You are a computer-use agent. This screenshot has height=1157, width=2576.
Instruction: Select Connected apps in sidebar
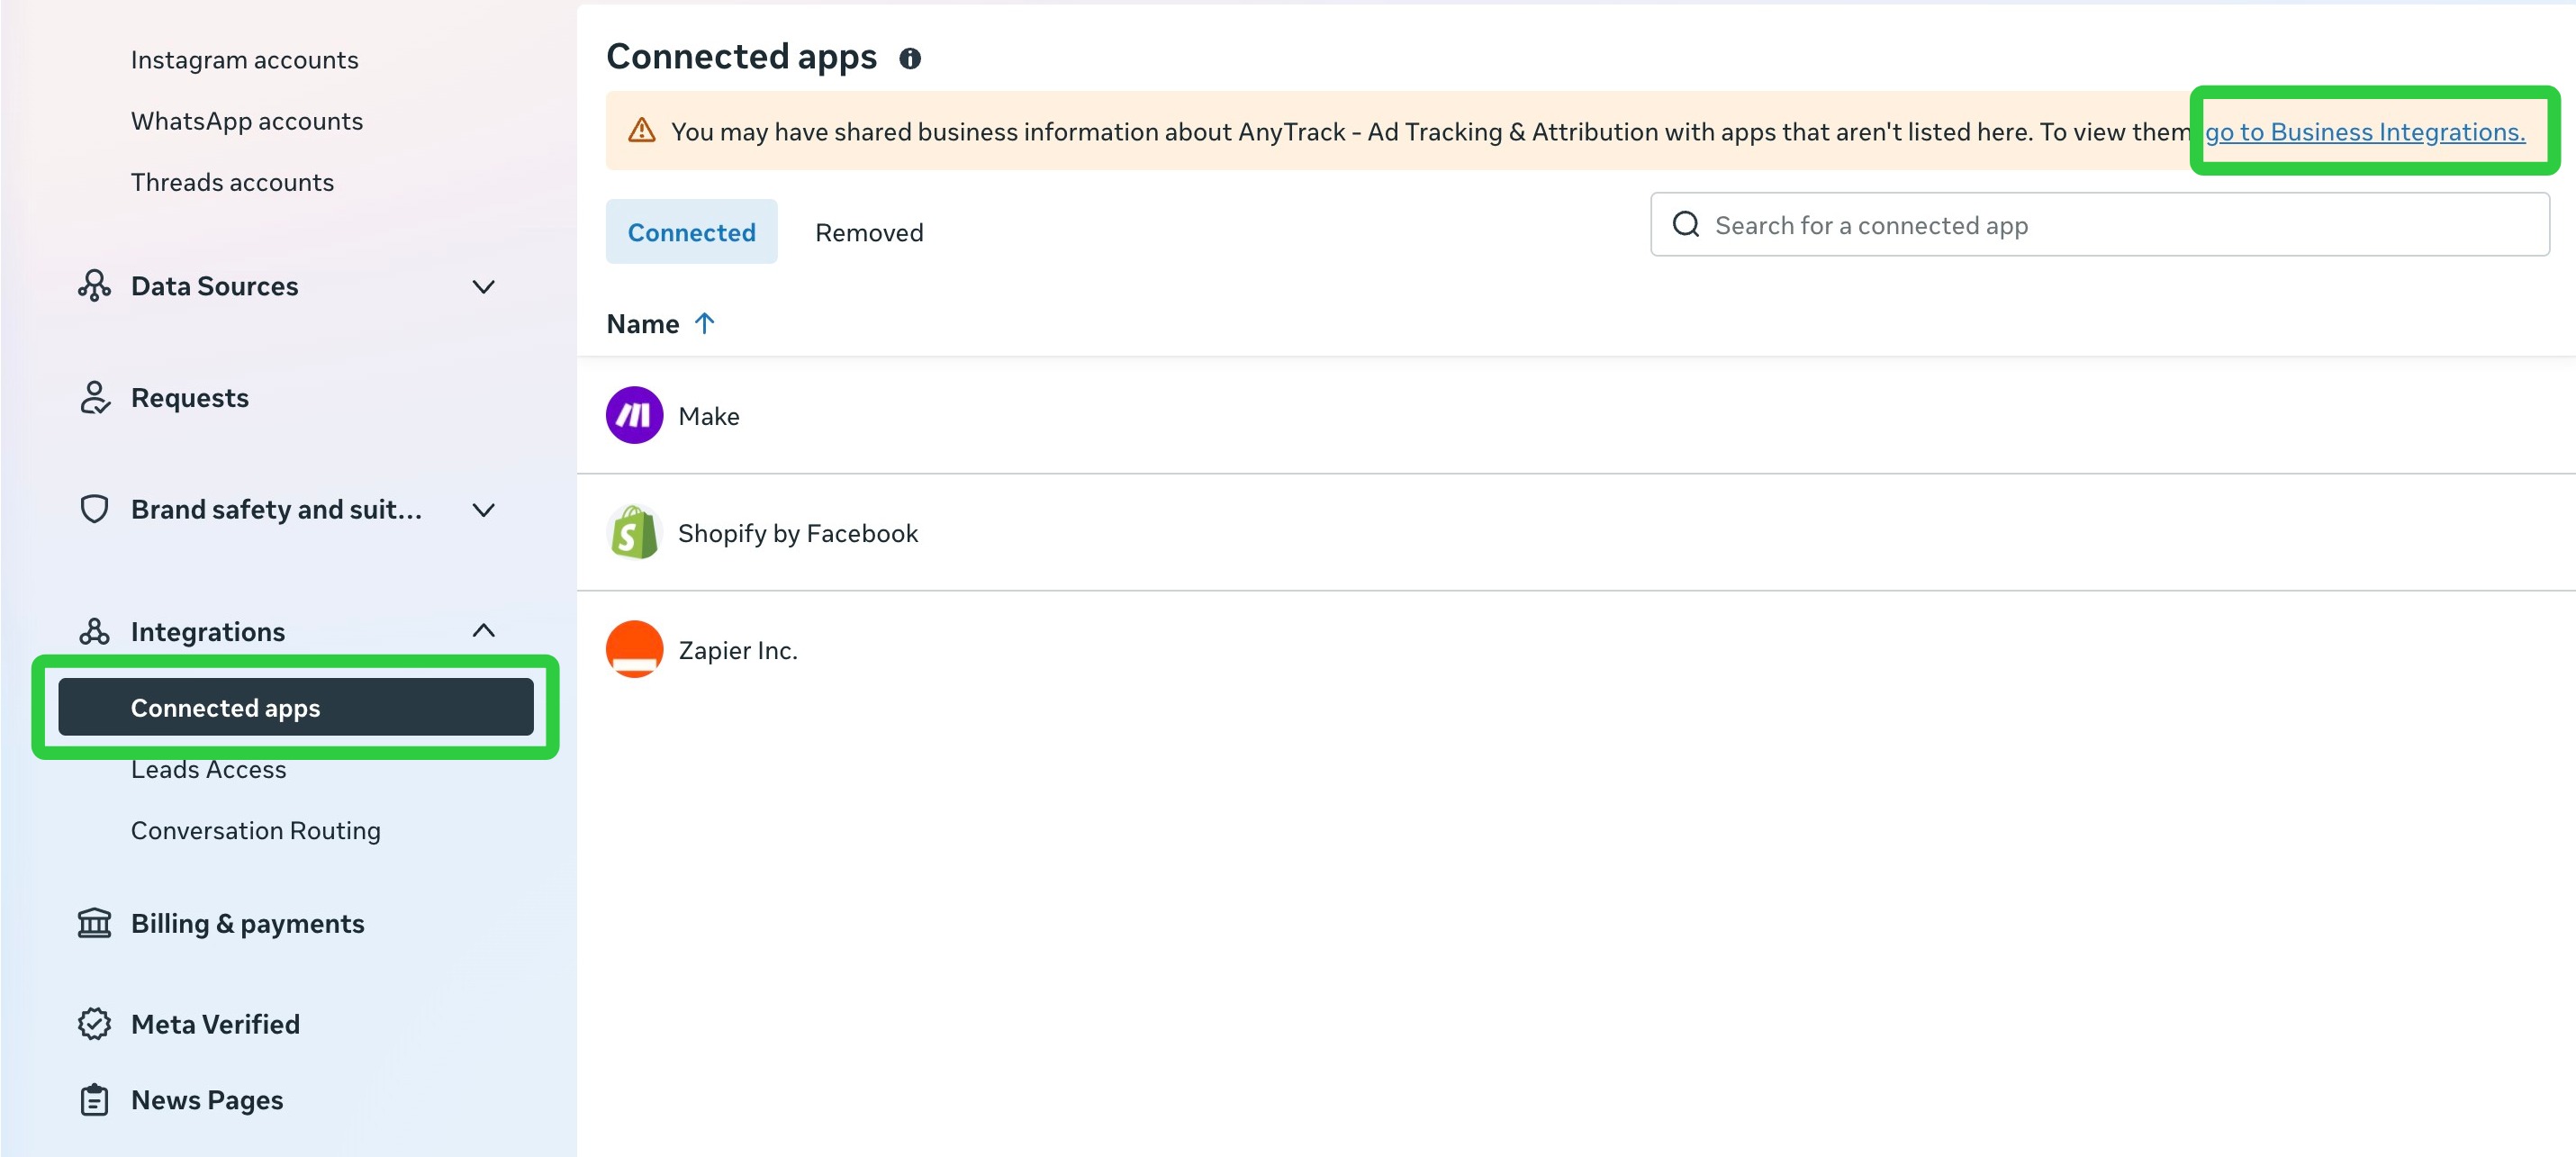pyautogui.click(x=296, y=707)
